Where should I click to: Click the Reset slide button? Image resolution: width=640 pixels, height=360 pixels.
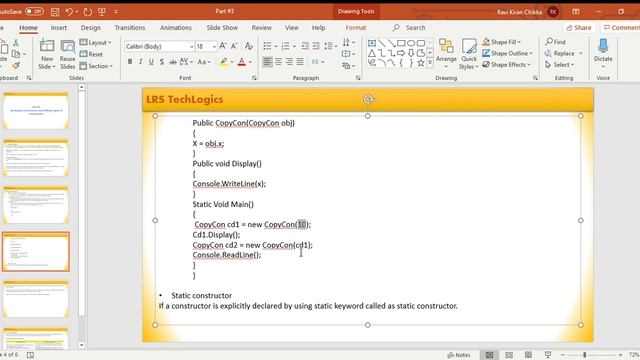pyautogui.click(x=91, y=54)
